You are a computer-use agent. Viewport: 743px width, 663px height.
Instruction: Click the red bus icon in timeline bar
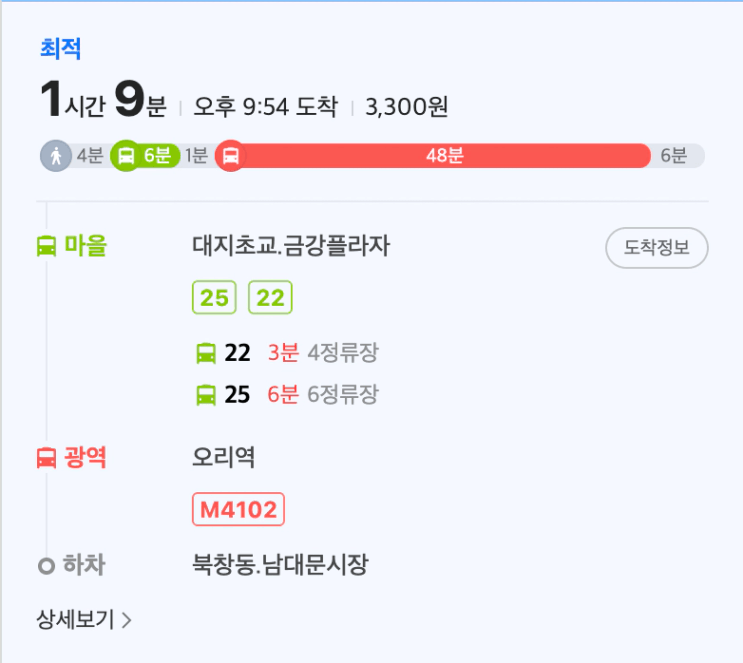coord(231,155)
